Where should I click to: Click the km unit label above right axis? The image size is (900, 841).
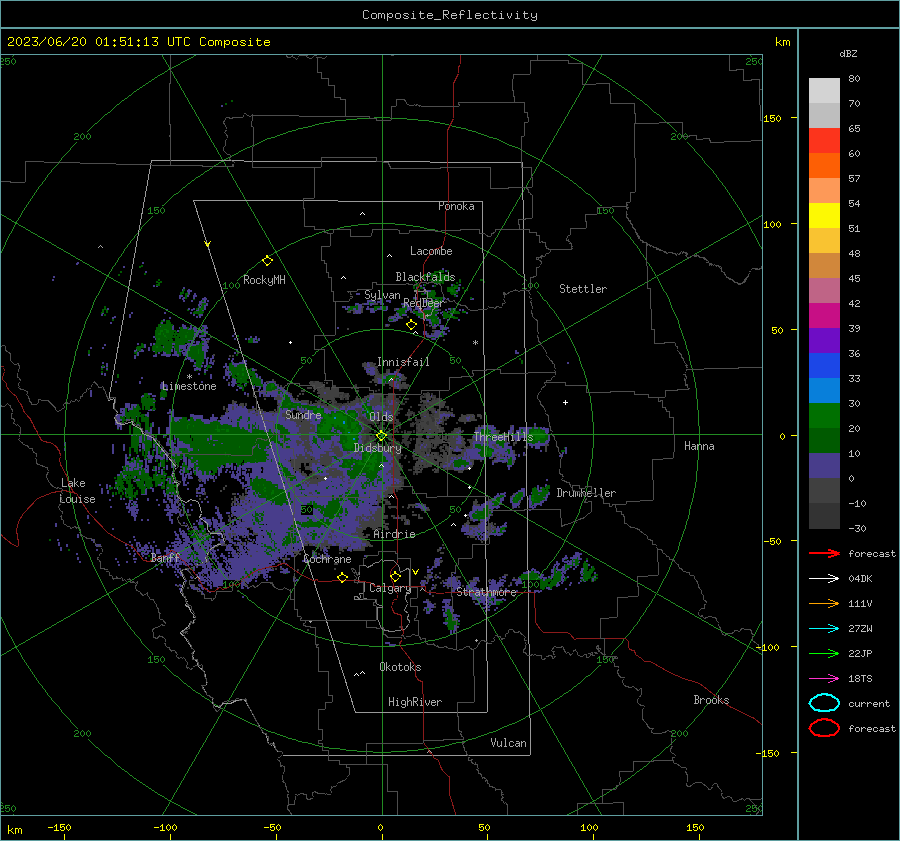pyautogui.click(x=783, y=42)
